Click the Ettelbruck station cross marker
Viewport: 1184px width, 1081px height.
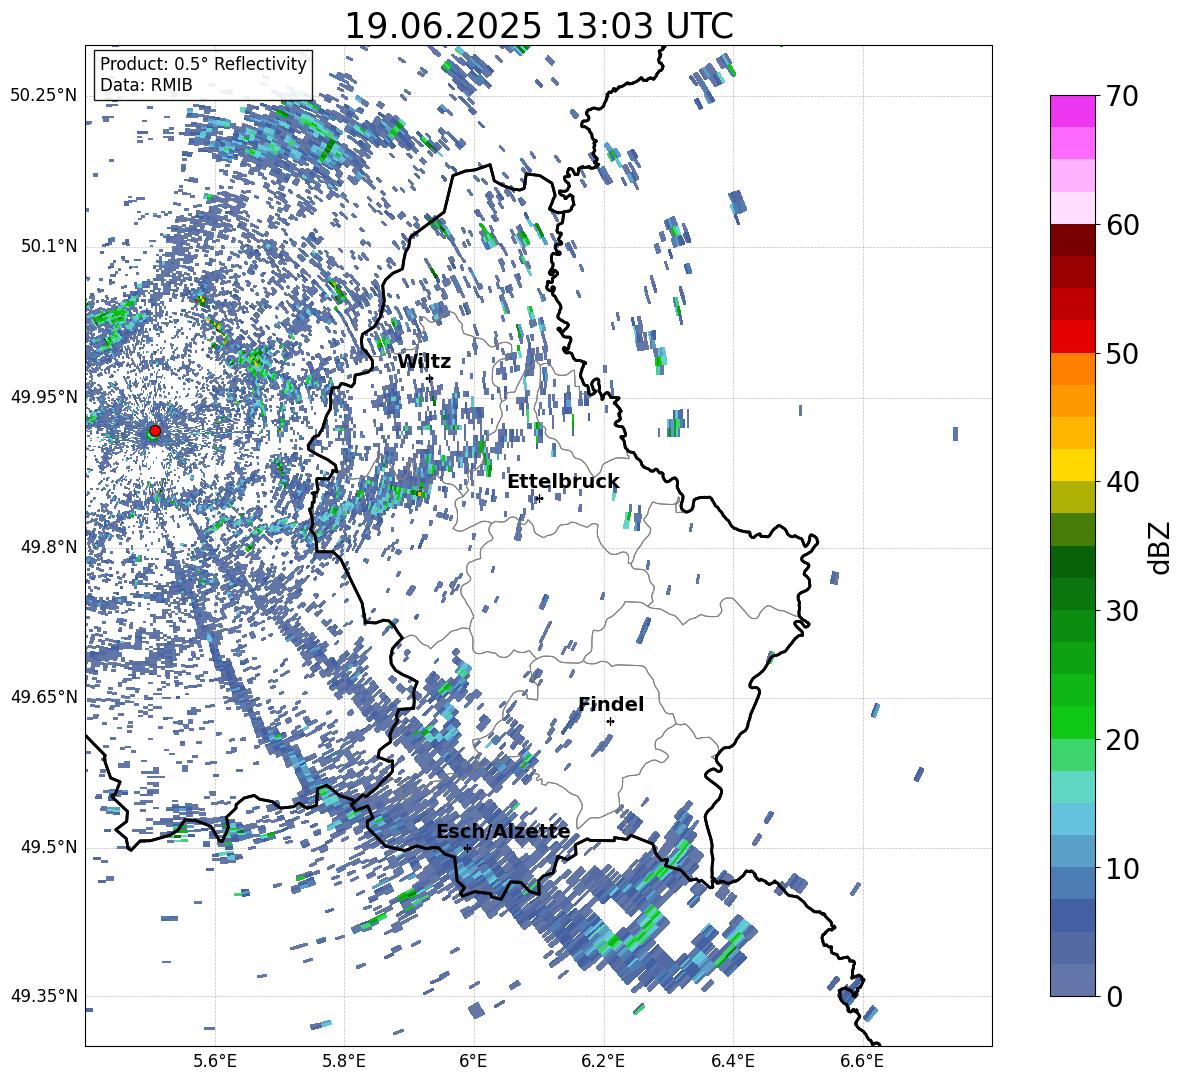click(538, 498)
